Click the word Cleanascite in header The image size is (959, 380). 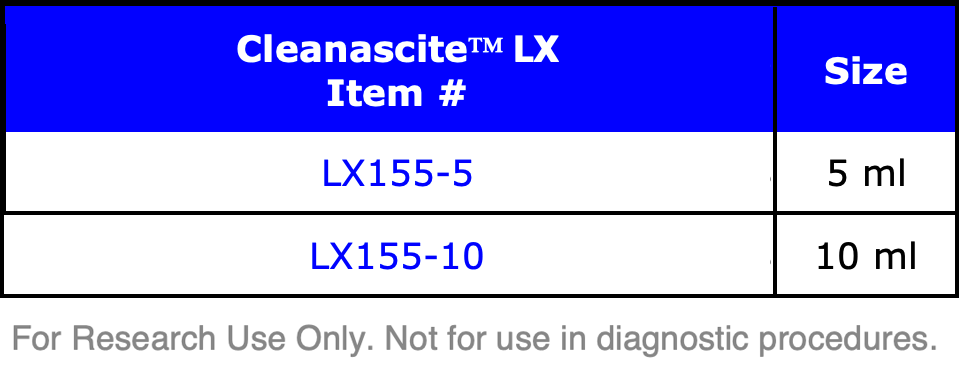tap(352, 50)
